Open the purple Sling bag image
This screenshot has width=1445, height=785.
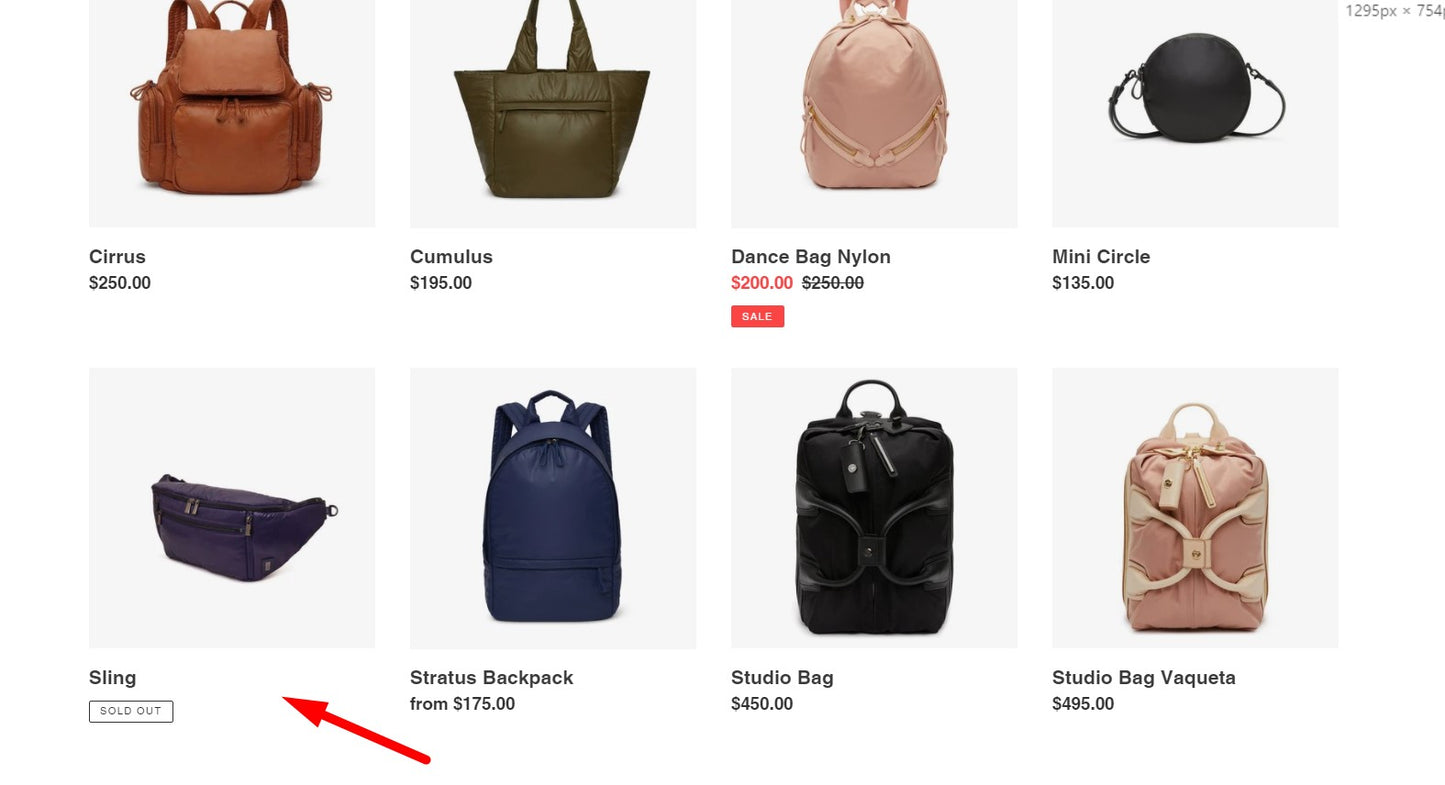pos(232,508)
